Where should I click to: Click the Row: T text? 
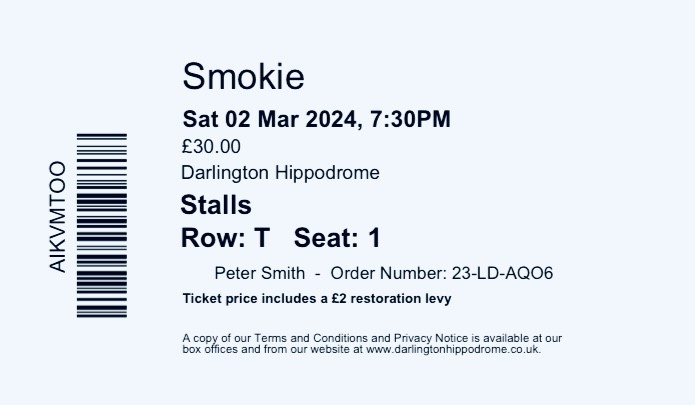(225, 239)
